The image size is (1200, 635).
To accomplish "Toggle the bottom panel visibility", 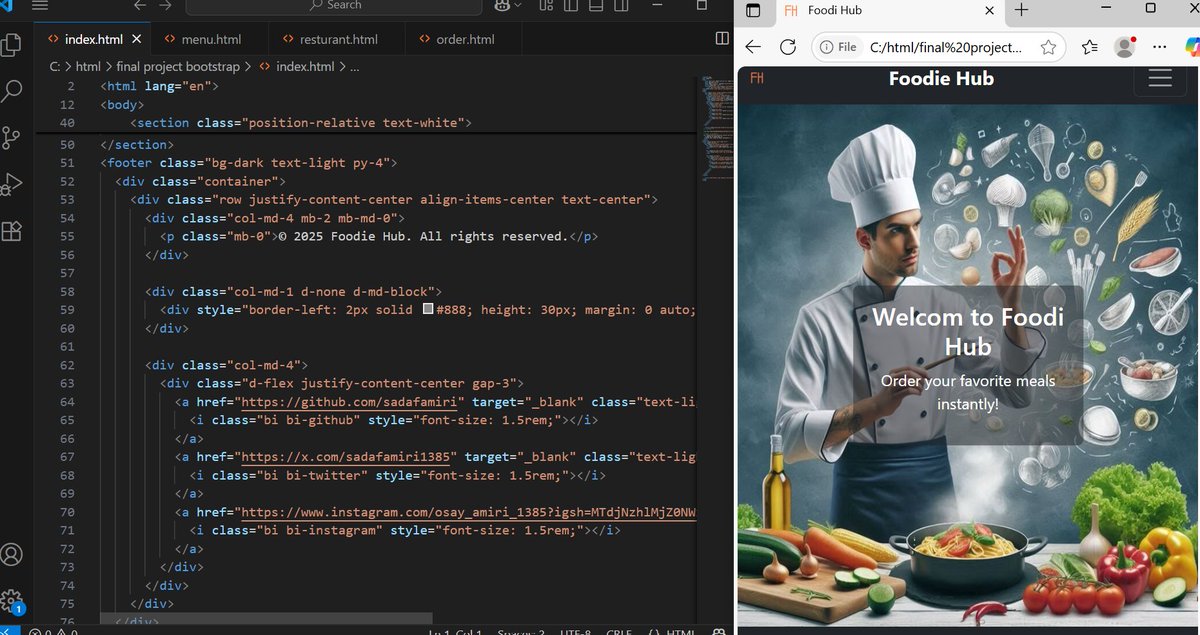I will [x=595, y=7].
